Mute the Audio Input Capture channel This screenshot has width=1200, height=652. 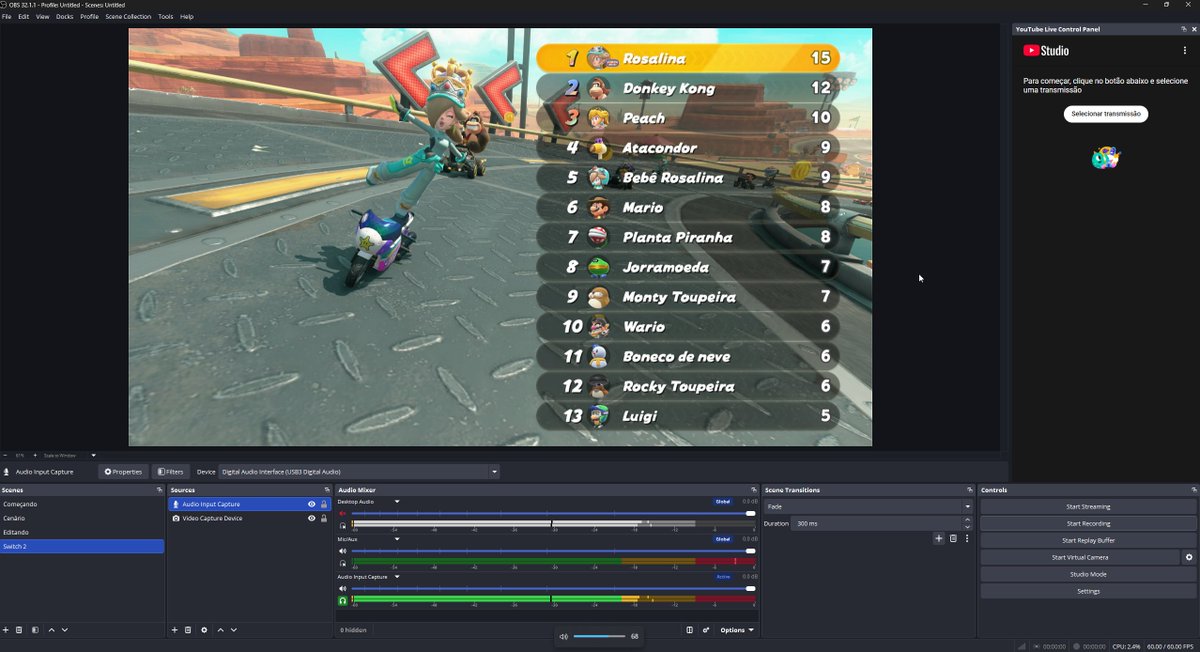click(x=343, y=589)
